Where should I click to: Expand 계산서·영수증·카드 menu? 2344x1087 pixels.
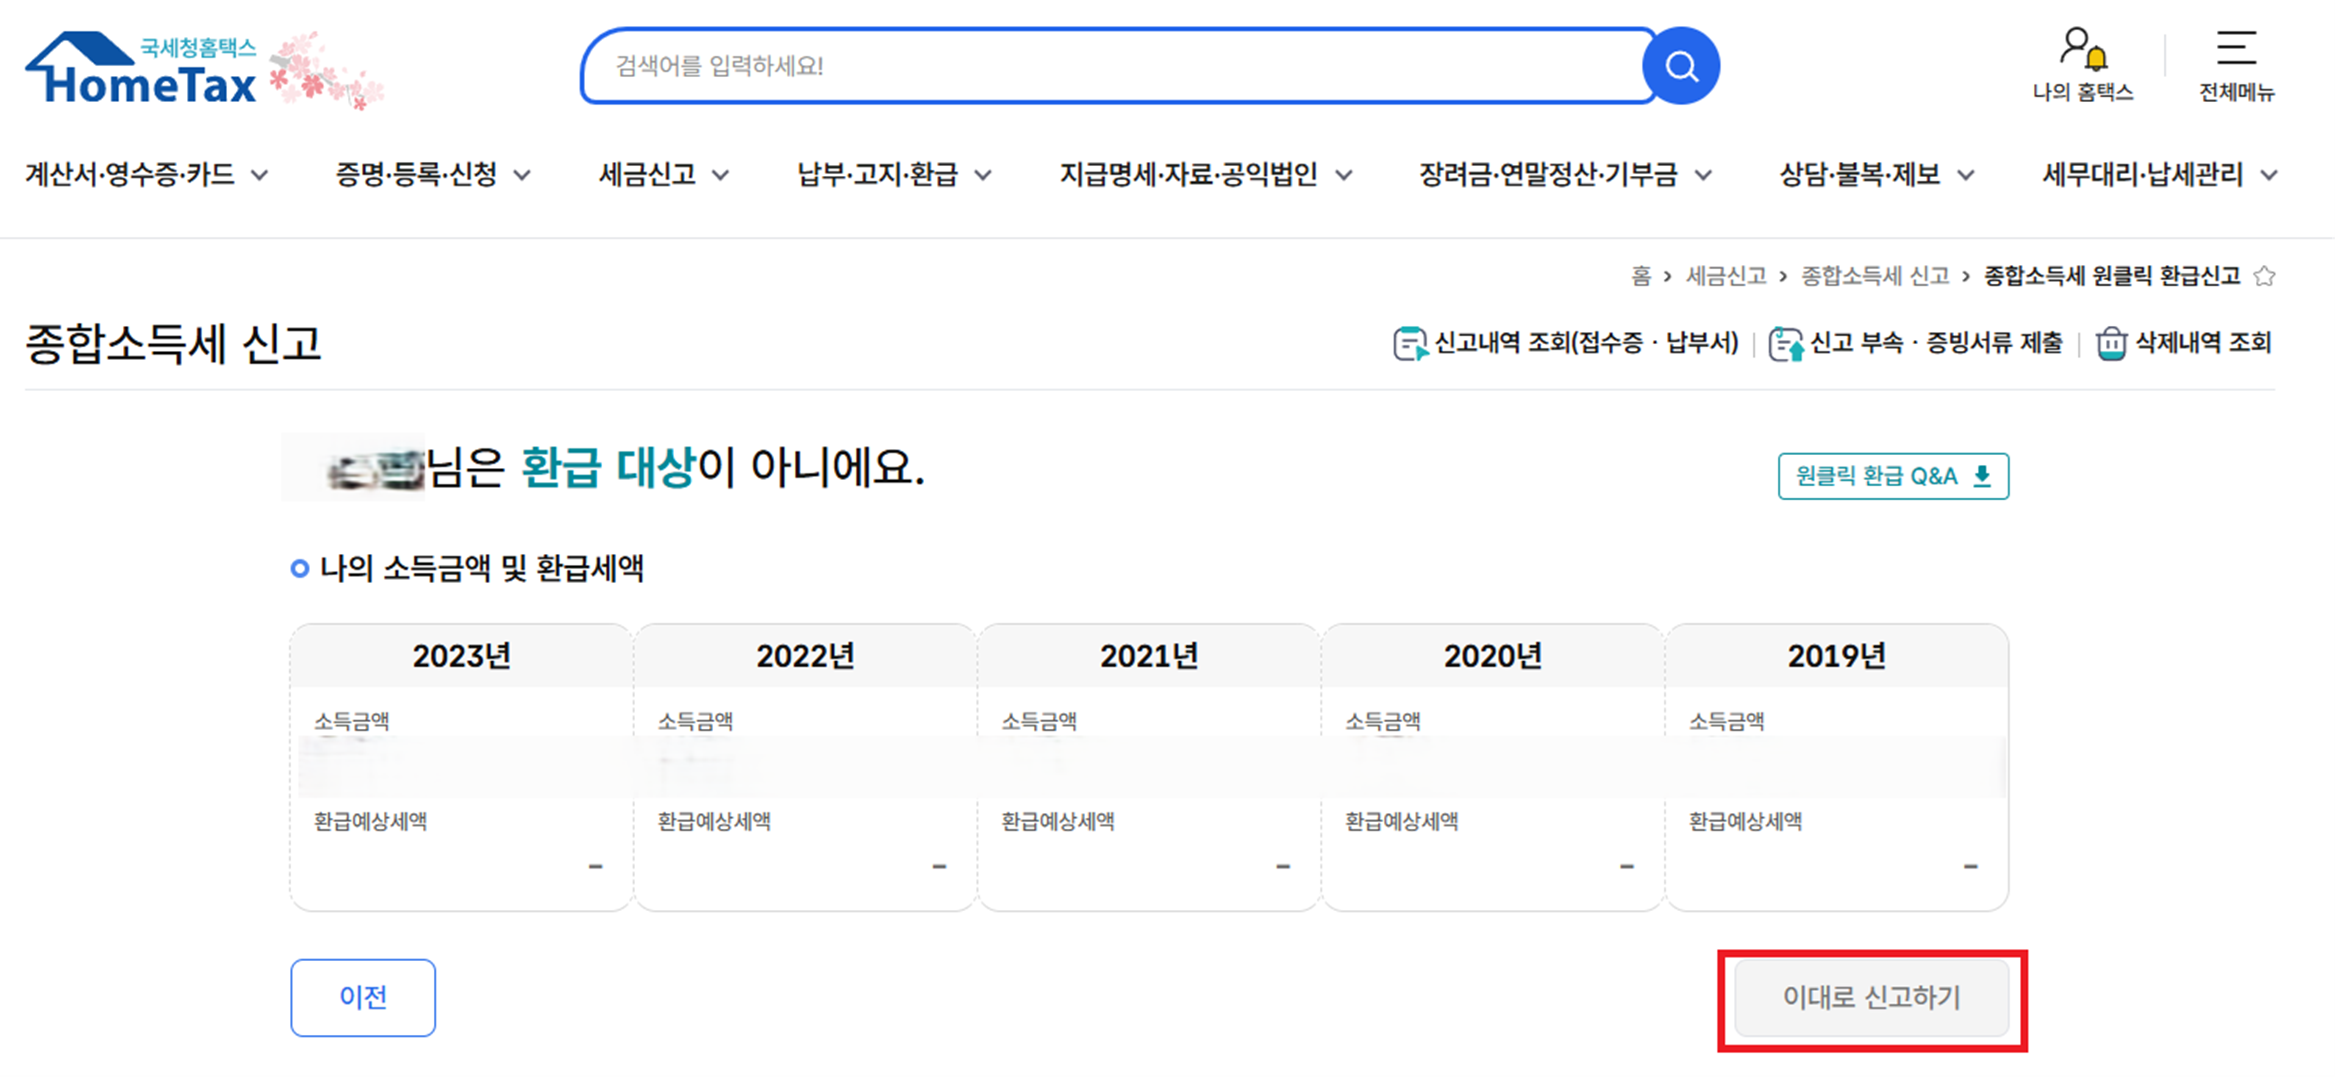(x=146, y=175)
